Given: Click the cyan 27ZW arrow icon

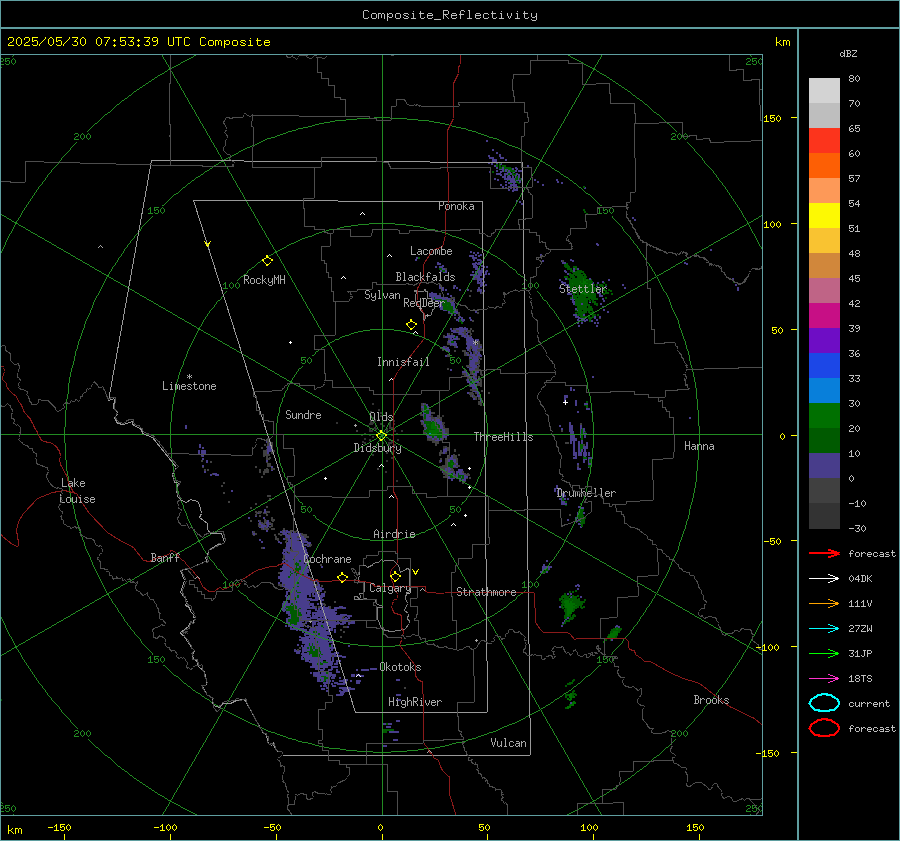Looking at the screenshot, I should pos(824,629).
